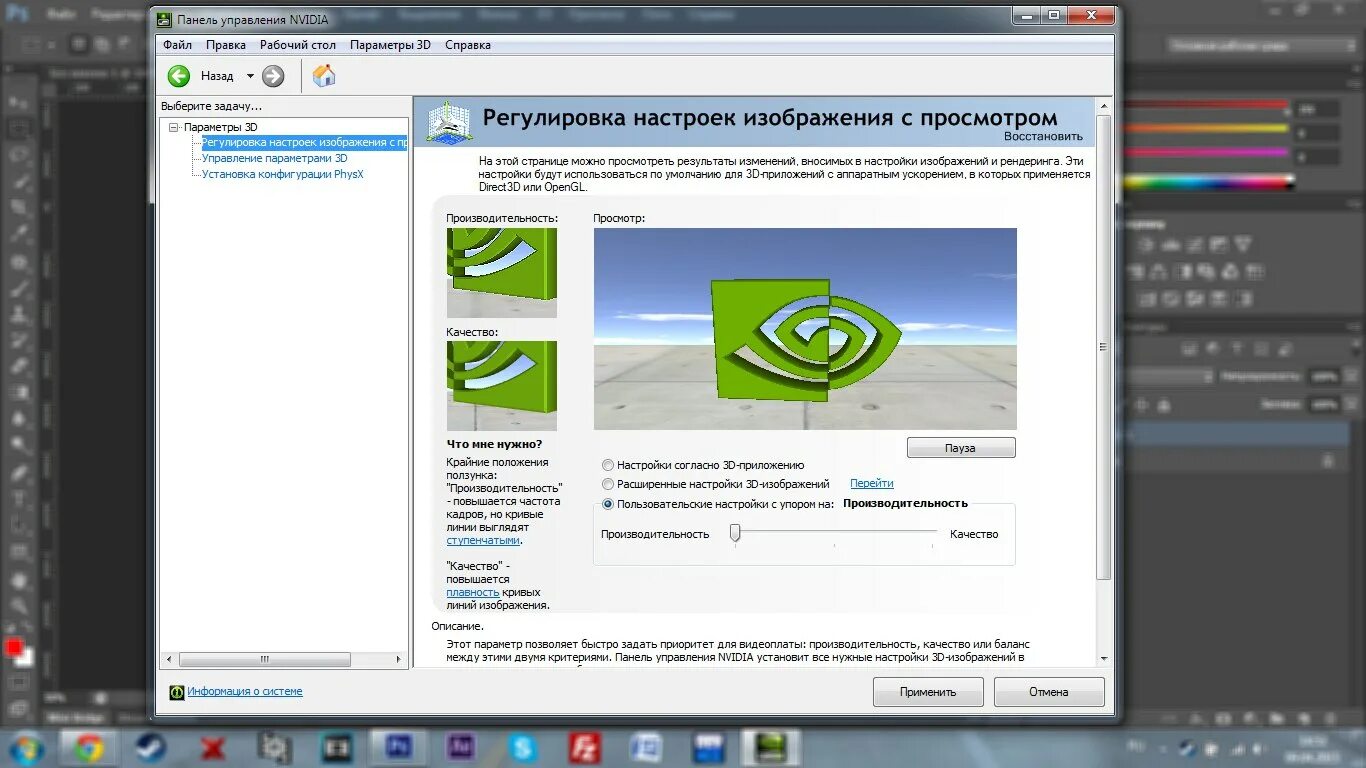Screen dimensions: 1366x768
Task: Open Skype from the taskbar
Action: (x=523, y=748)
